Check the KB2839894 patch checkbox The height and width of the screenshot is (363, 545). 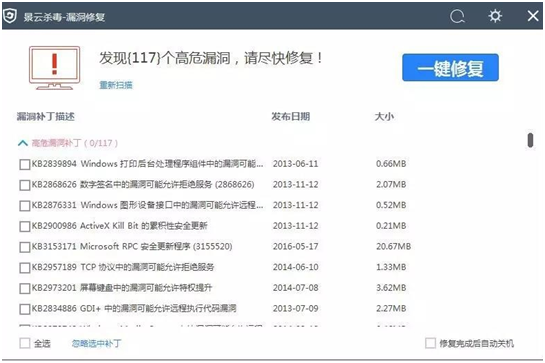[x=25, y=164]
